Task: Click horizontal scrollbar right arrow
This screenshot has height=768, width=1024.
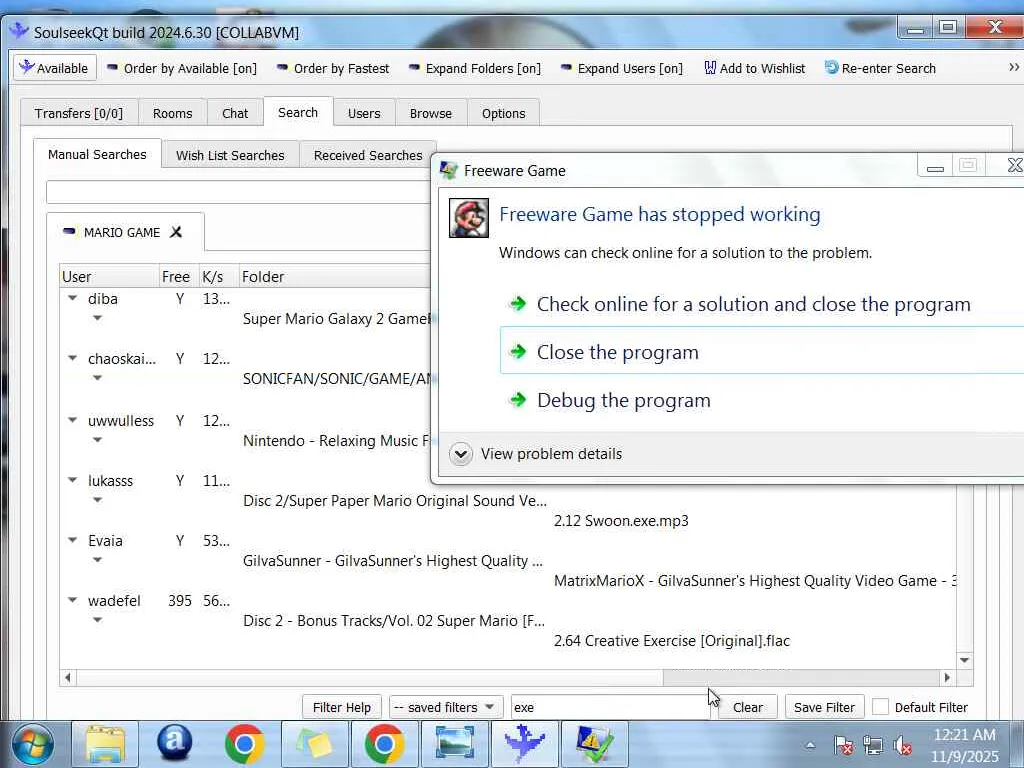Action: click(948, 678)
